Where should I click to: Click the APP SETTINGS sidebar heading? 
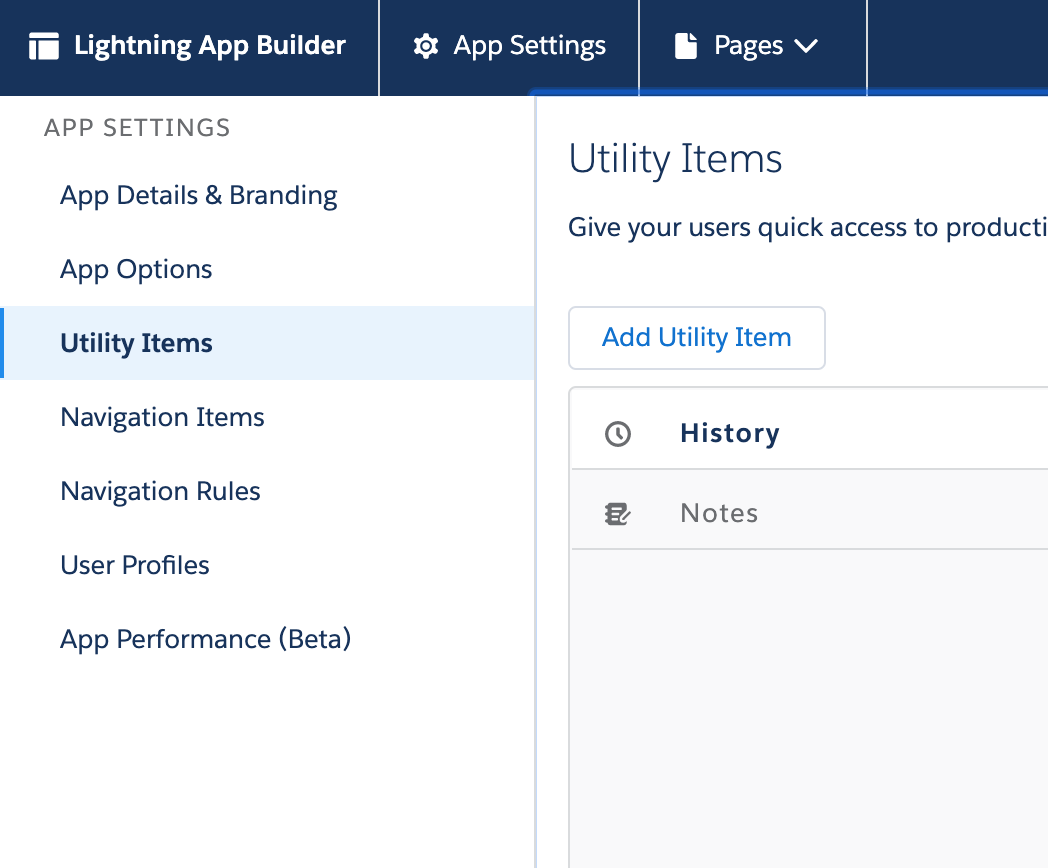tap(137, 128)
